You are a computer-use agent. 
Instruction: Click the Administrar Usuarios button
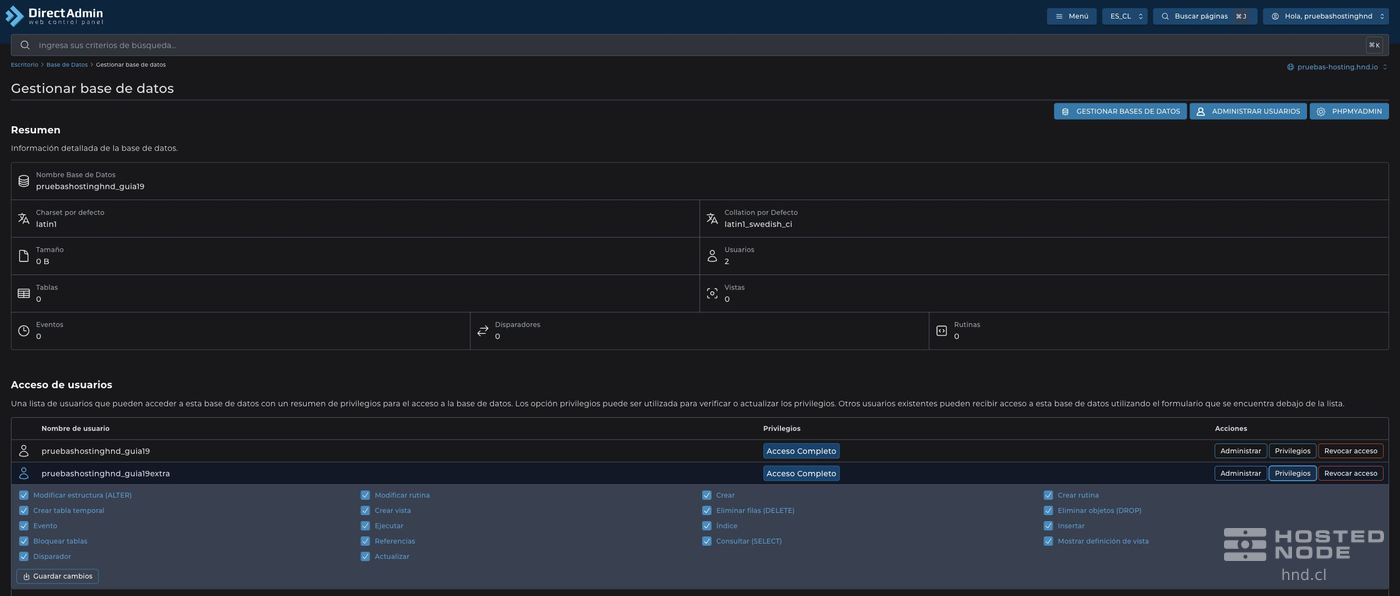pyautogui.click(x=1248, y=111)
